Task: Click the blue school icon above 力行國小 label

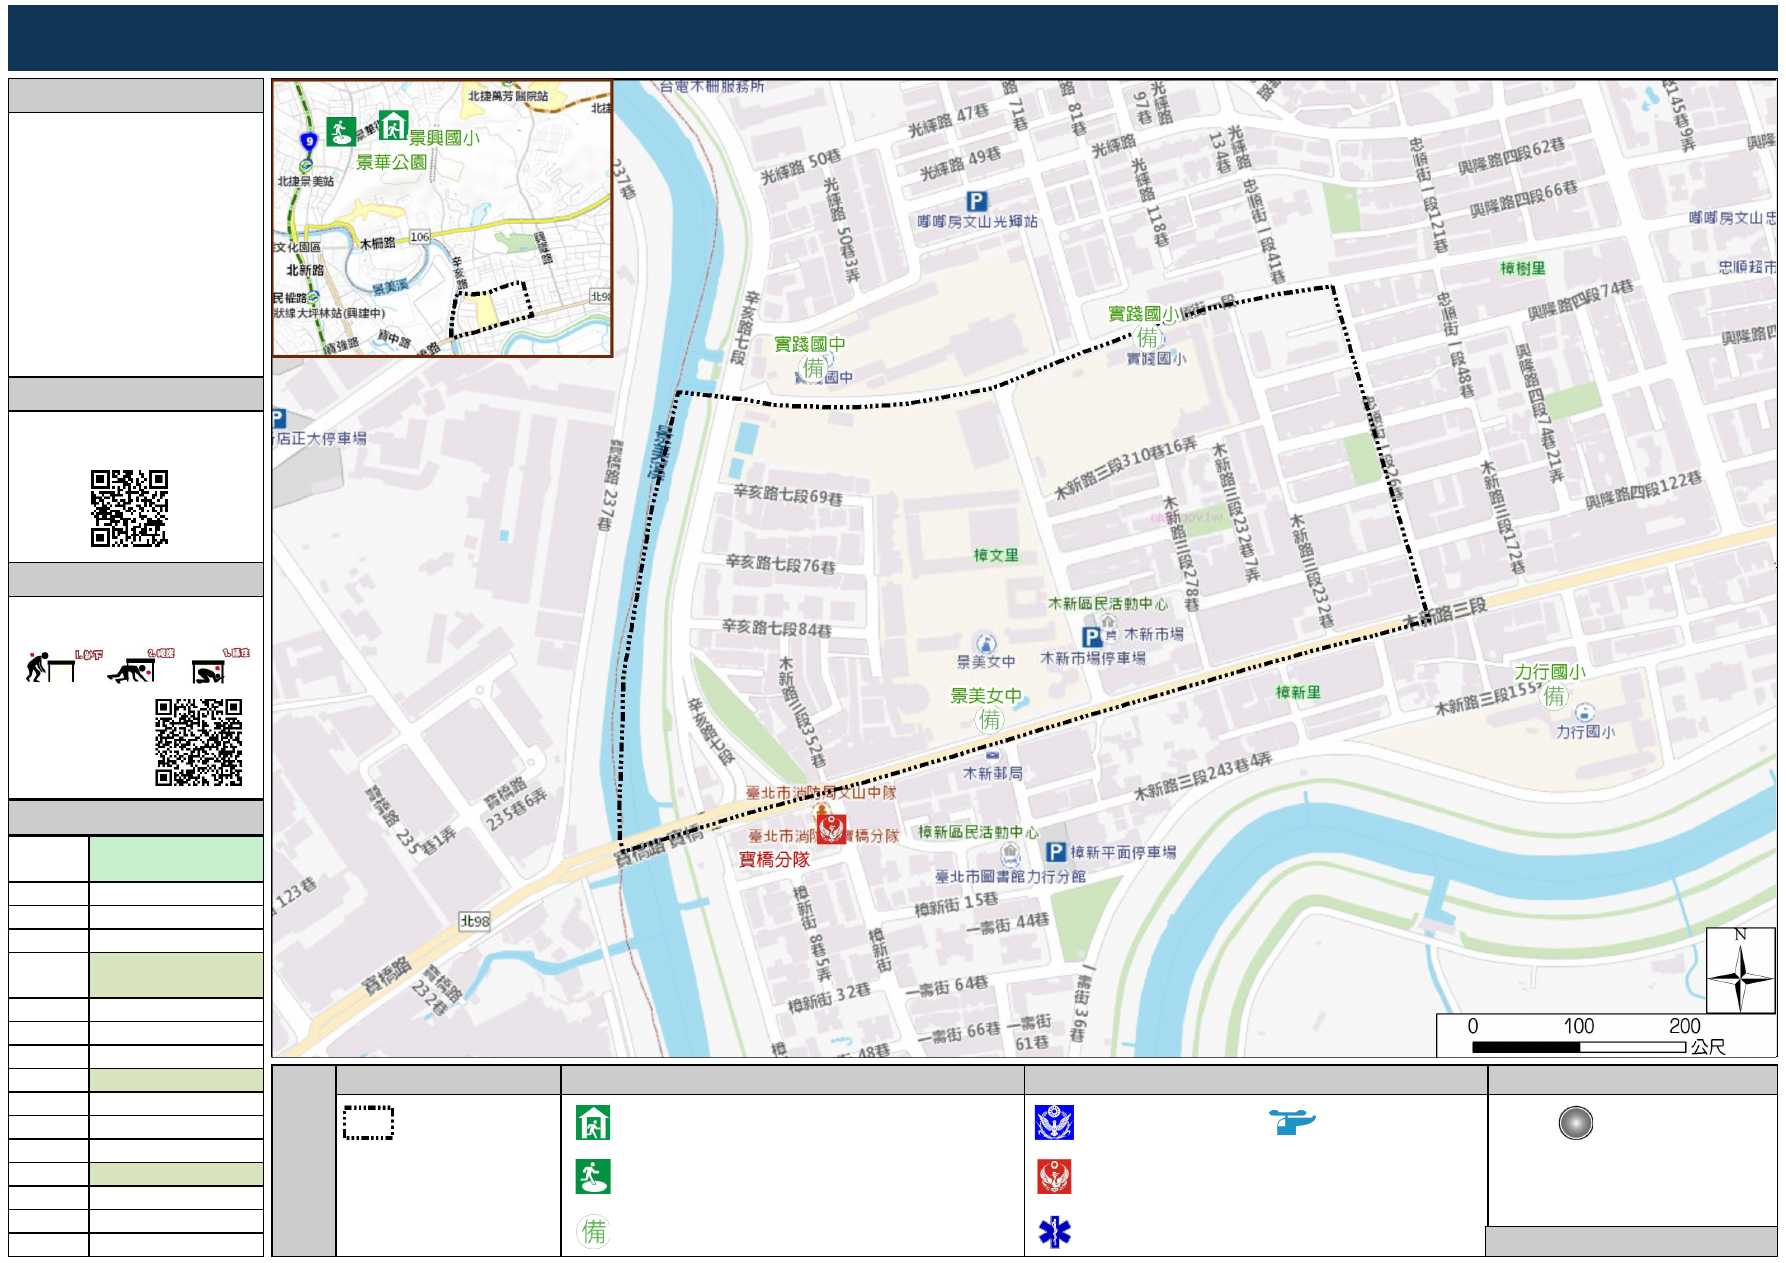Action: (1584, 713)
